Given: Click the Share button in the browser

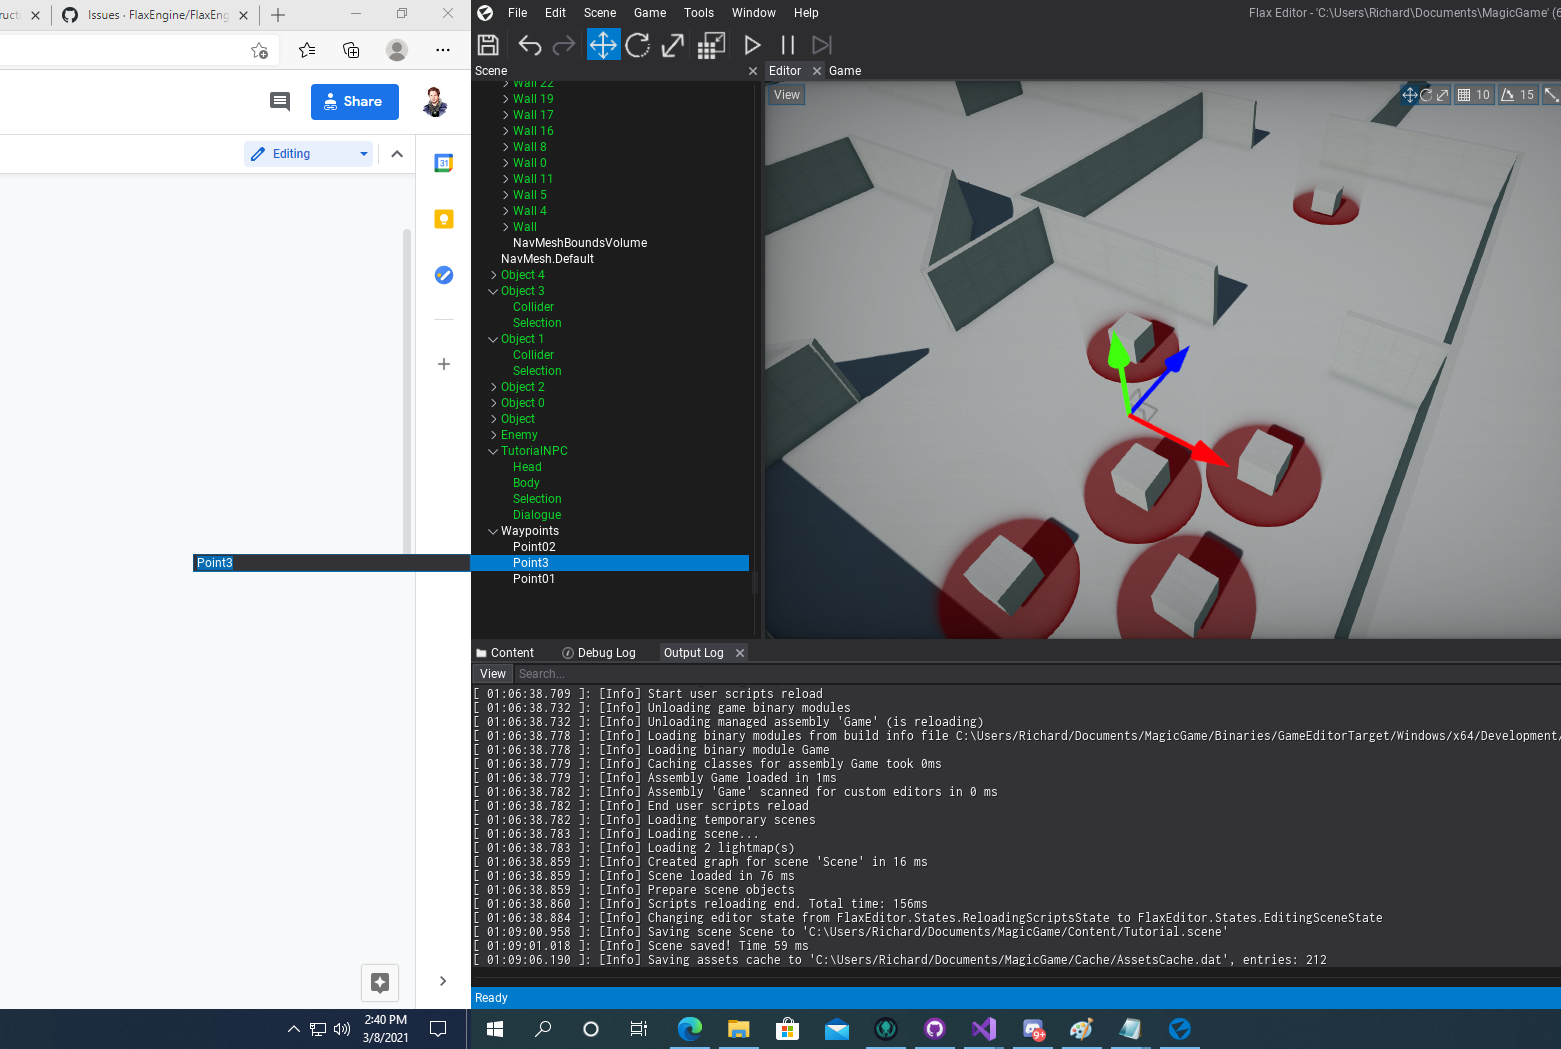Looking at the screenshot, I should [x=354, y=101].
